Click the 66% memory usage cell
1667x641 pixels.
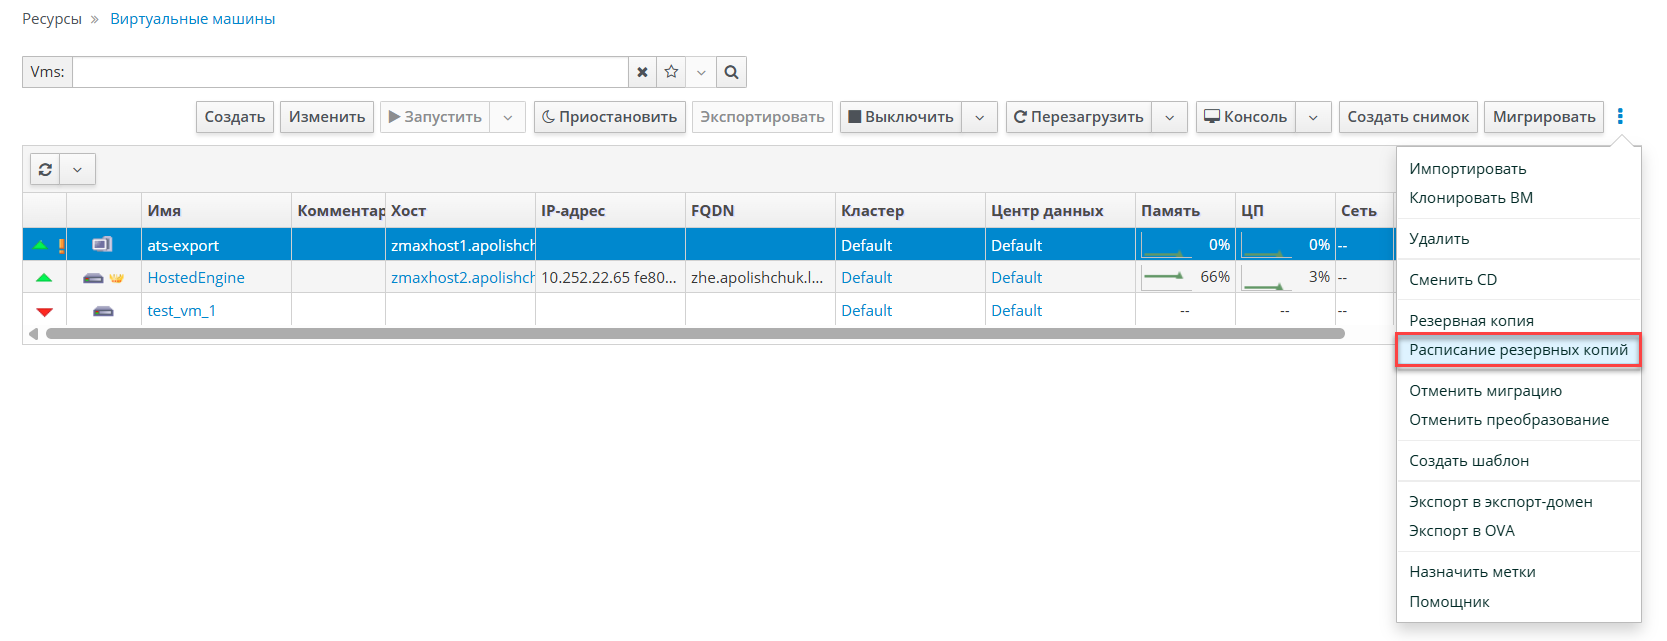coord(1185,277)
